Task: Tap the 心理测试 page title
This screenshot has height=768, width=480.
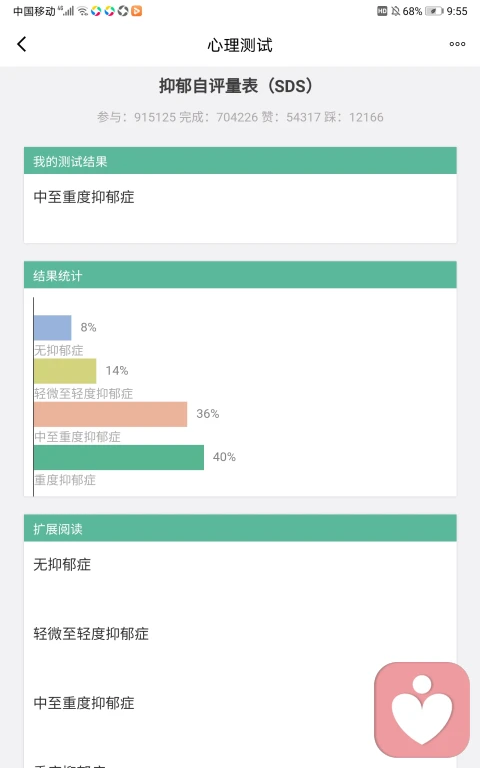Action: [240, 45]
